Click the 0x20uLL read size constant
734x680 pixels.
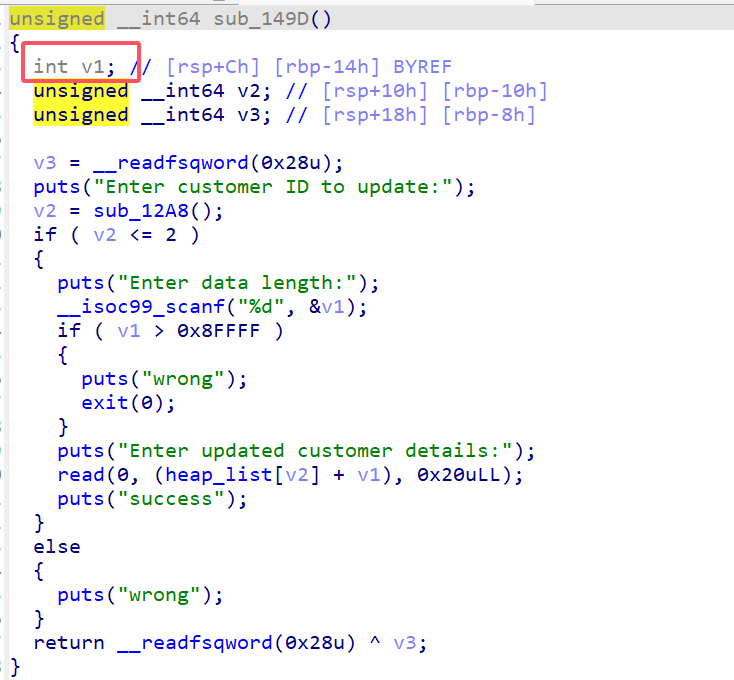(x=457, y=475)
